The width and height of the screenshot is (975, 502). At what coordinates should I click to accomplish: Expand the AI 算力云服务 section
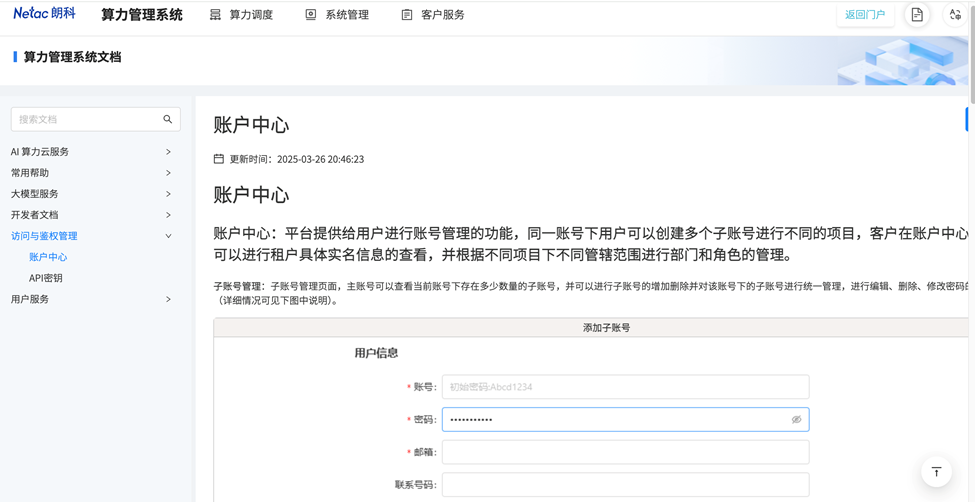click(x=168, y=152)
